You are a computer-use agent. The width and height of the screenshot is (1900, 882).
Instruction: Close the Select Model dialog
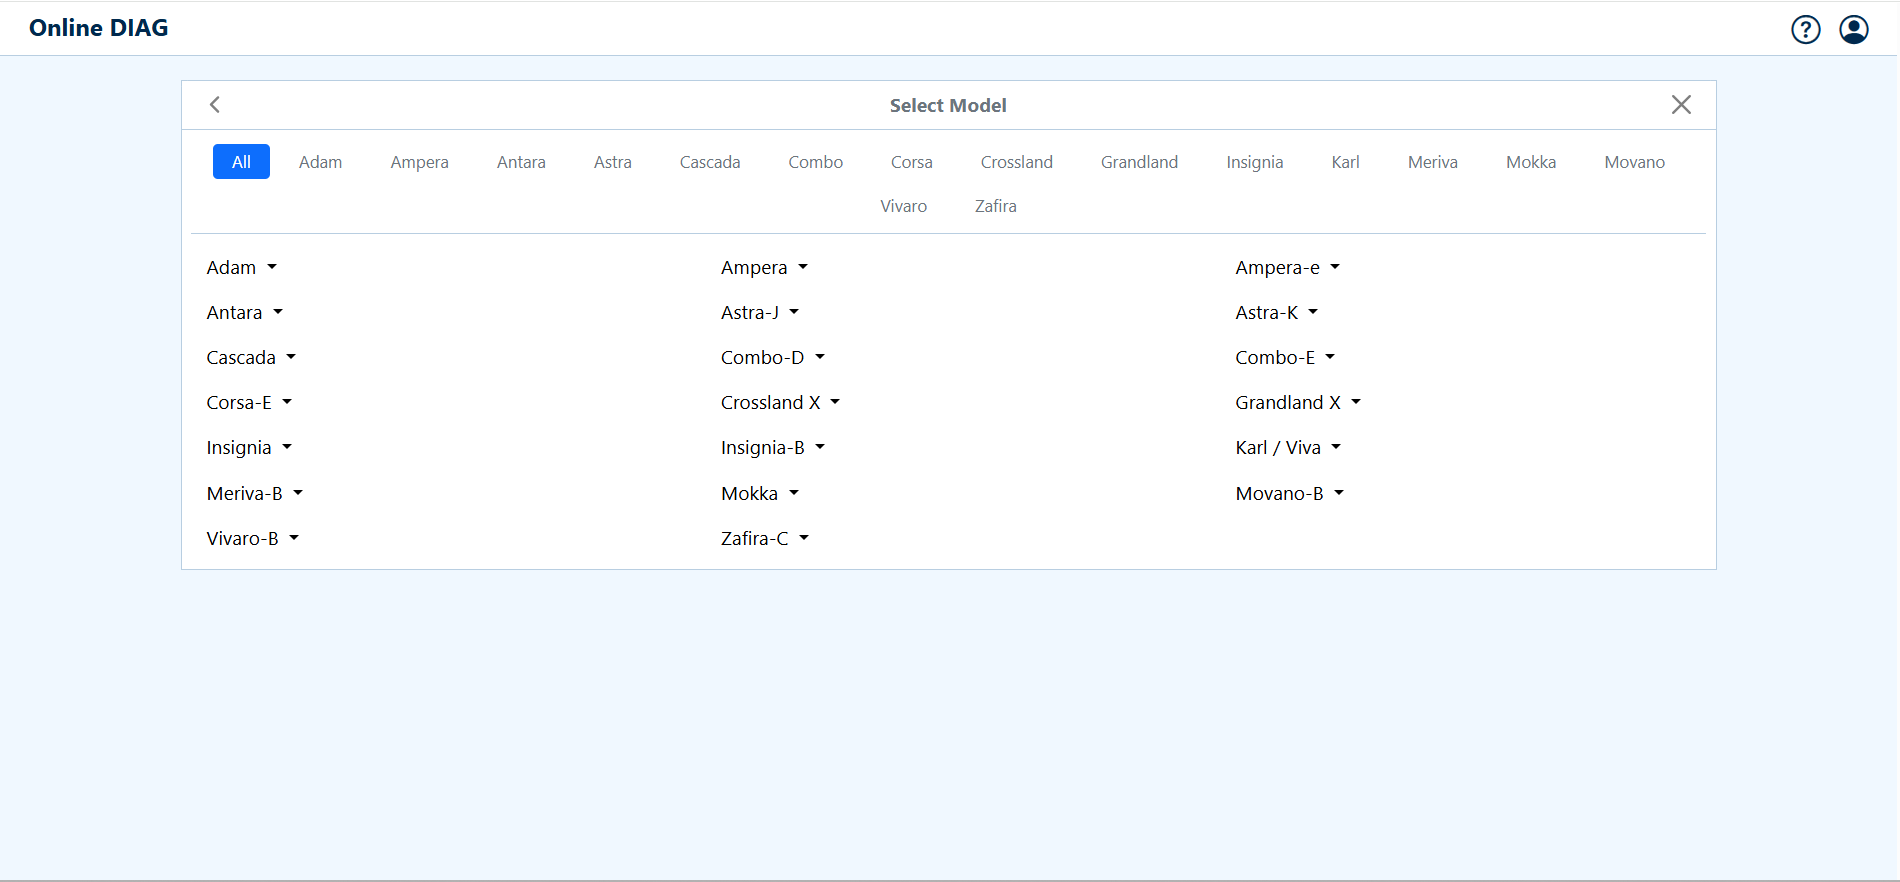[1680, 105]
